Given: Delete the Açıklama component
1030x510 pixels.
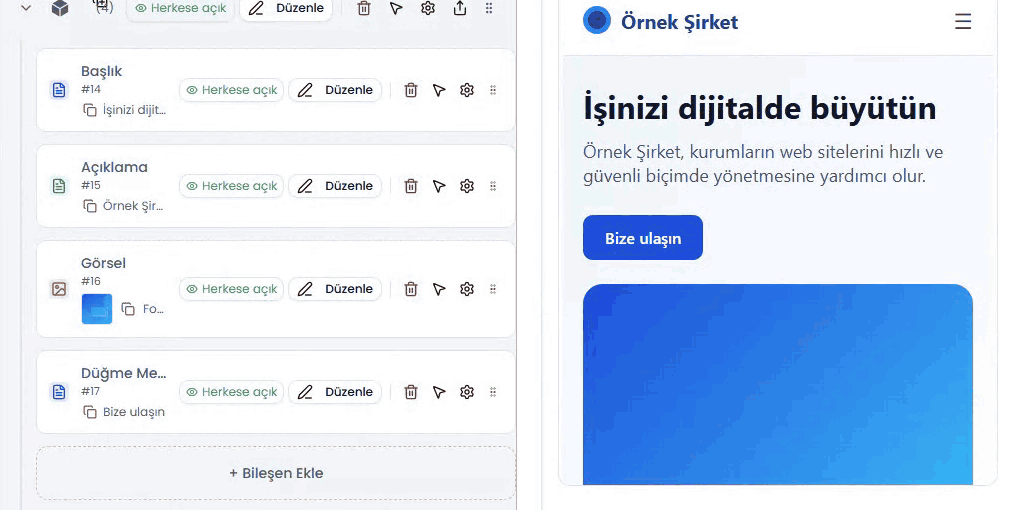Looking at the screenshot, I should tap(411, 186).
